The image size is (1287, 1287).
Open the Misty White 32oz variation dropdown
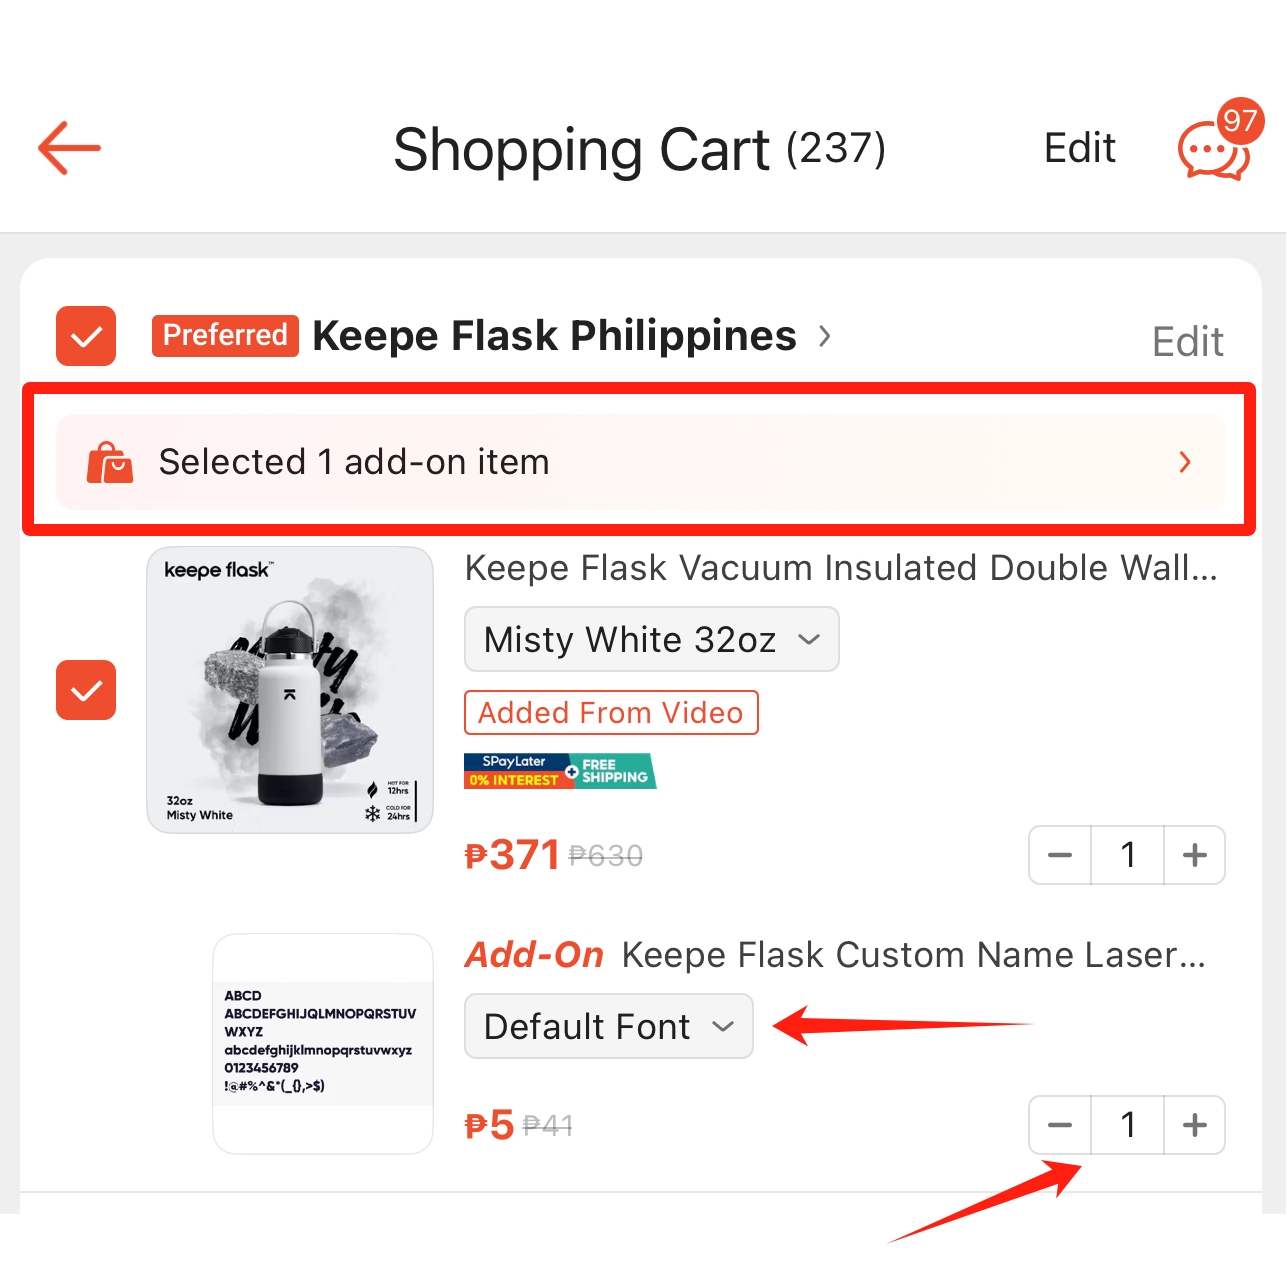(x=652, y=639)
